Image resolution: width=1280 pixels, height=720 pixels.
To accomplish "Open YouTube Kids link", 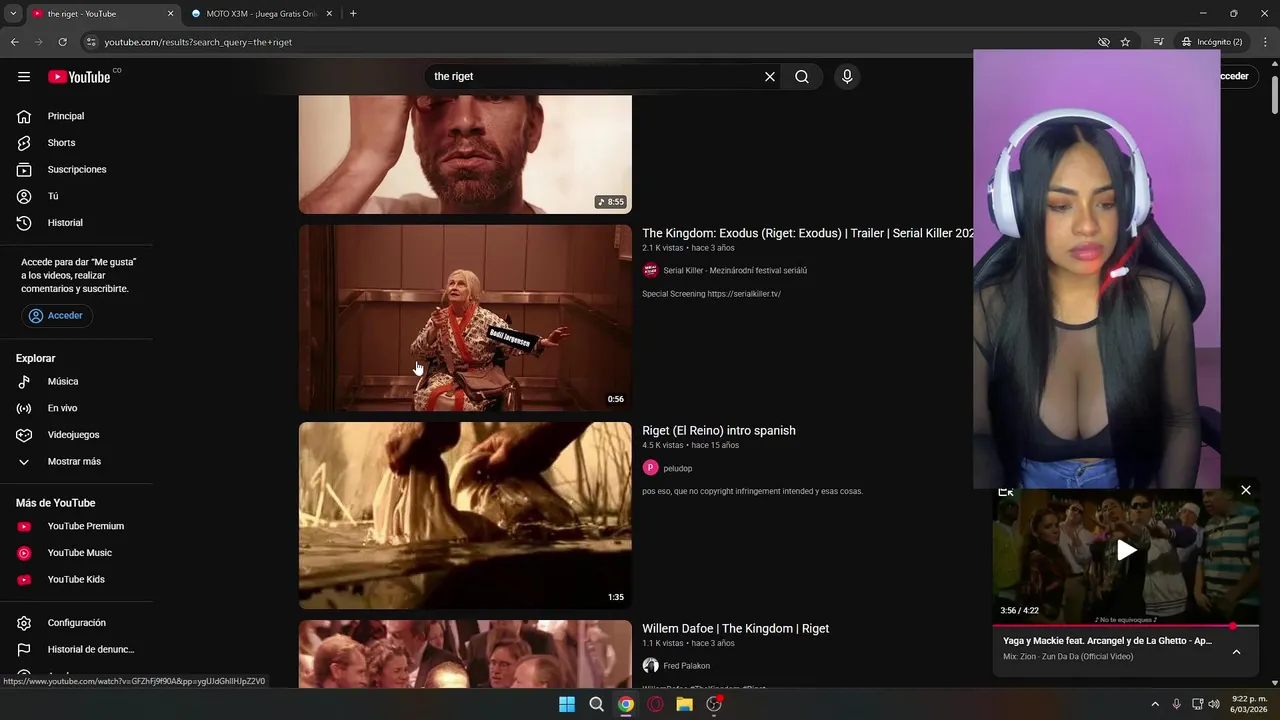I will pyautogui.click(x=76, y=579).
